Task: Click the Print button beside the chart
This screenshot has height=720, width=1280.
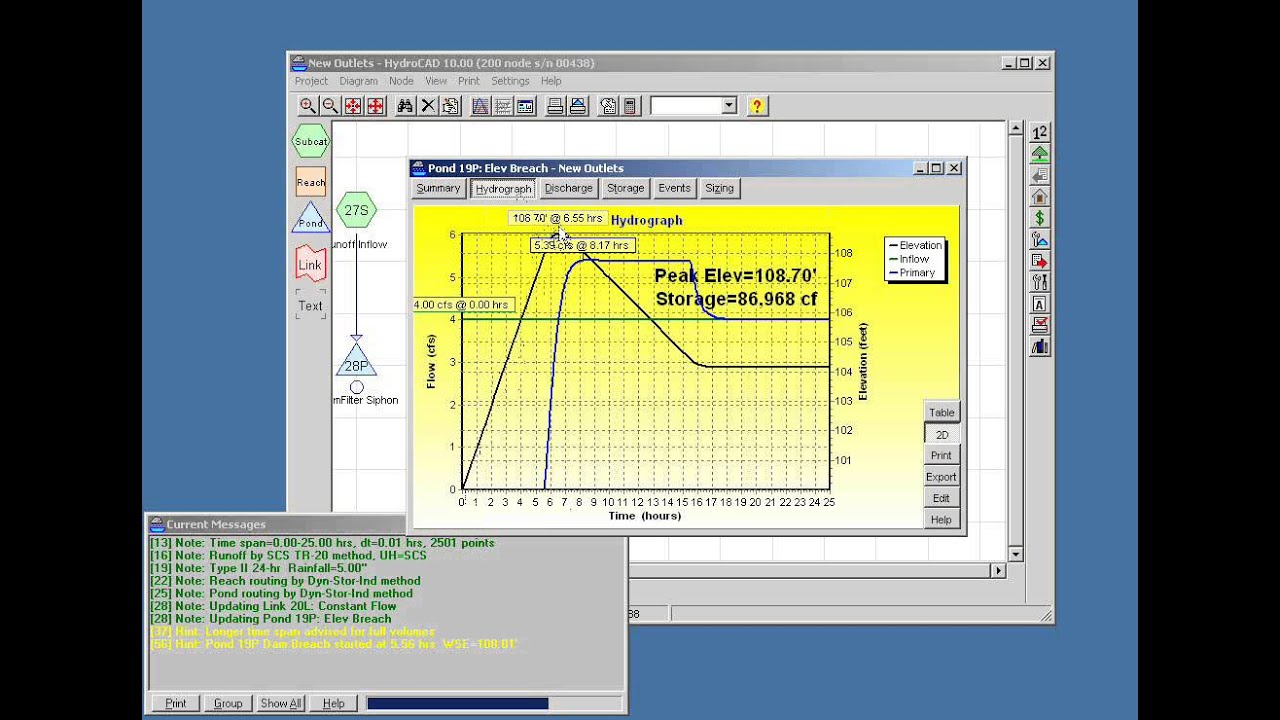Action: pyautogui.click(x=942, y=455)
